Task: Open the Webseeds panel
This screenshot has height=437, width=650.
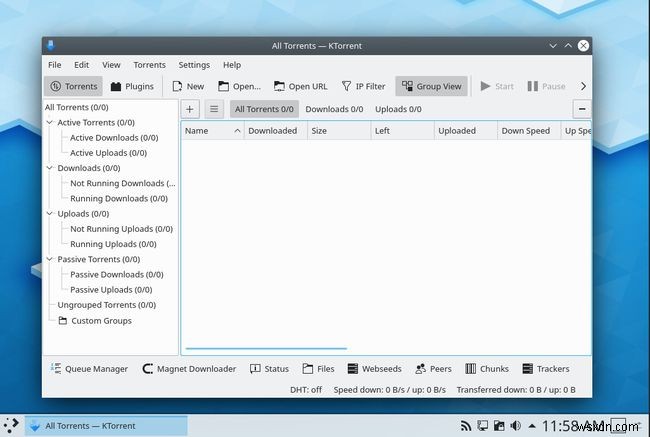Action: [x=374, y=369]
